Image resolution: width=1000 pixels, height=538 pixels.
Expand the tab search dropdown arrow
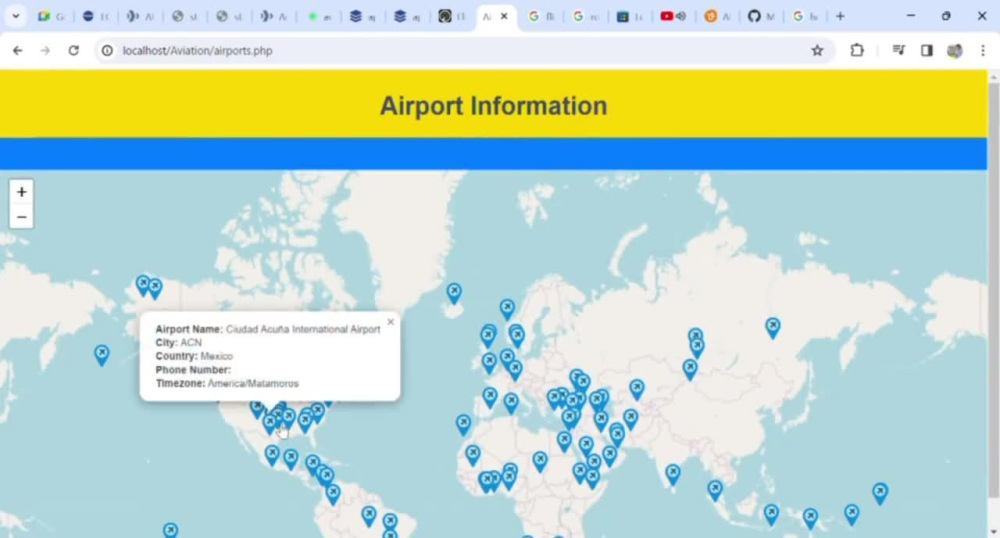coord(15,16)
